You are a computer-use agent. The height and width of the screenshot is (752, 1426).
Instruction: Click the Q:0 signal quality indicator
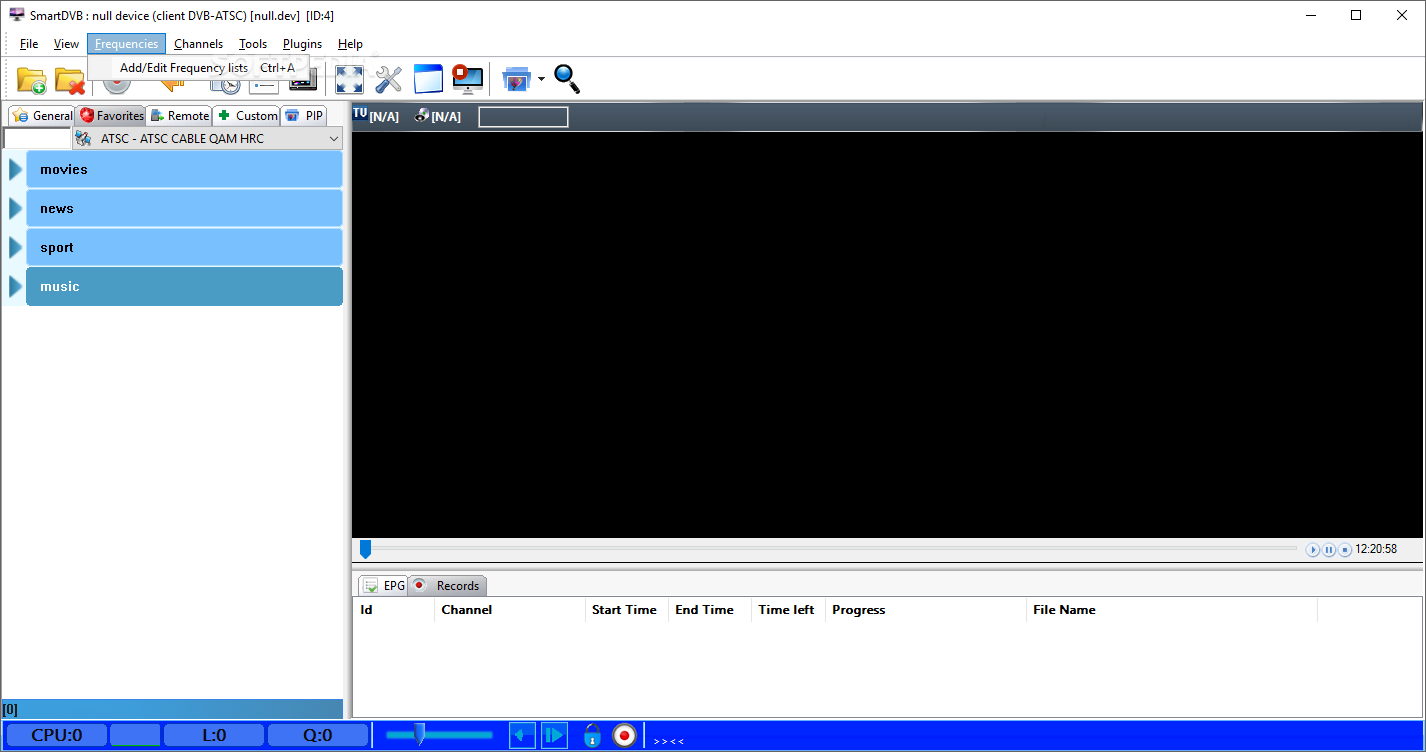(318, 736)
